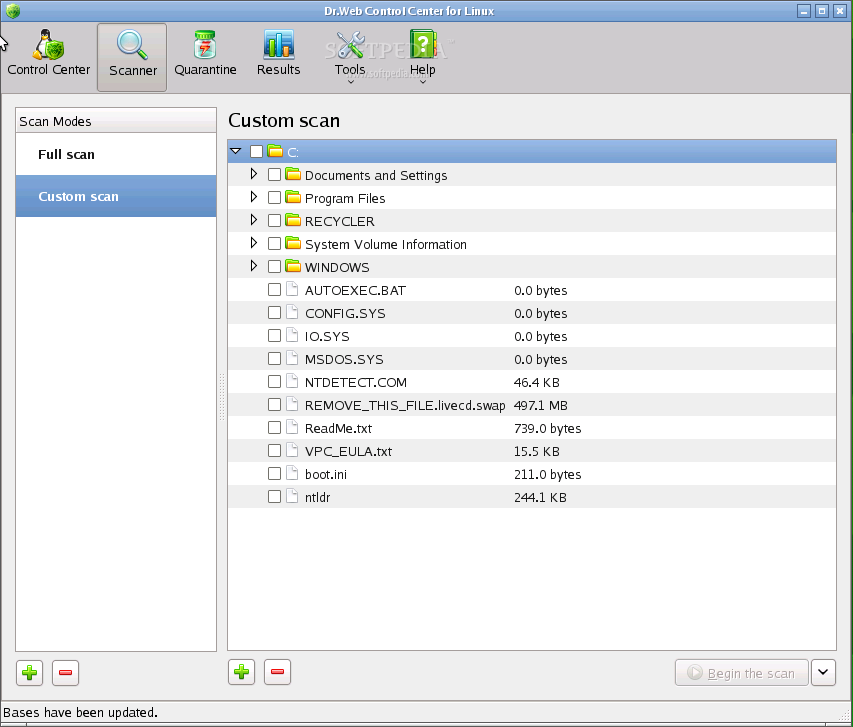853x727 pixels.
Task: Open the Tools menu dropdown chevron
Action: point(351,82)
